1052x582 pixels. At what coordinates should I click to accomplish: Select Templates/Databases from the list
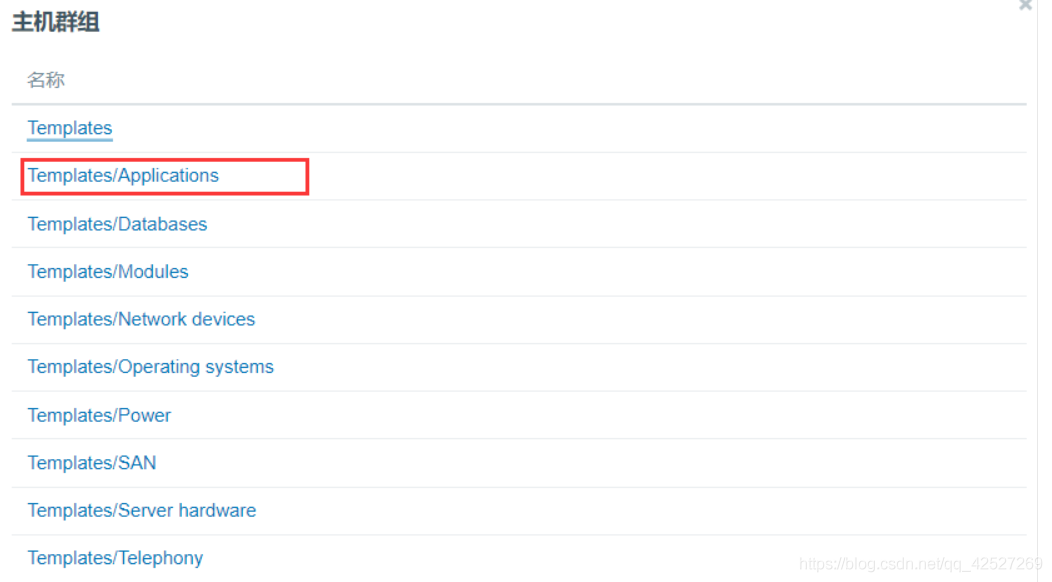pyautogui.click(x=117, y=224)
